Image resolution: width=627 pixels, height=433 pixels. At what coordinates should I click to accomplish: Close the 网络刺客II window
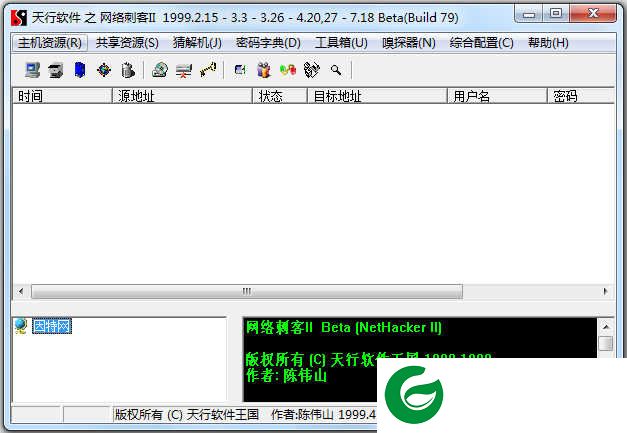tap(593, 14)
